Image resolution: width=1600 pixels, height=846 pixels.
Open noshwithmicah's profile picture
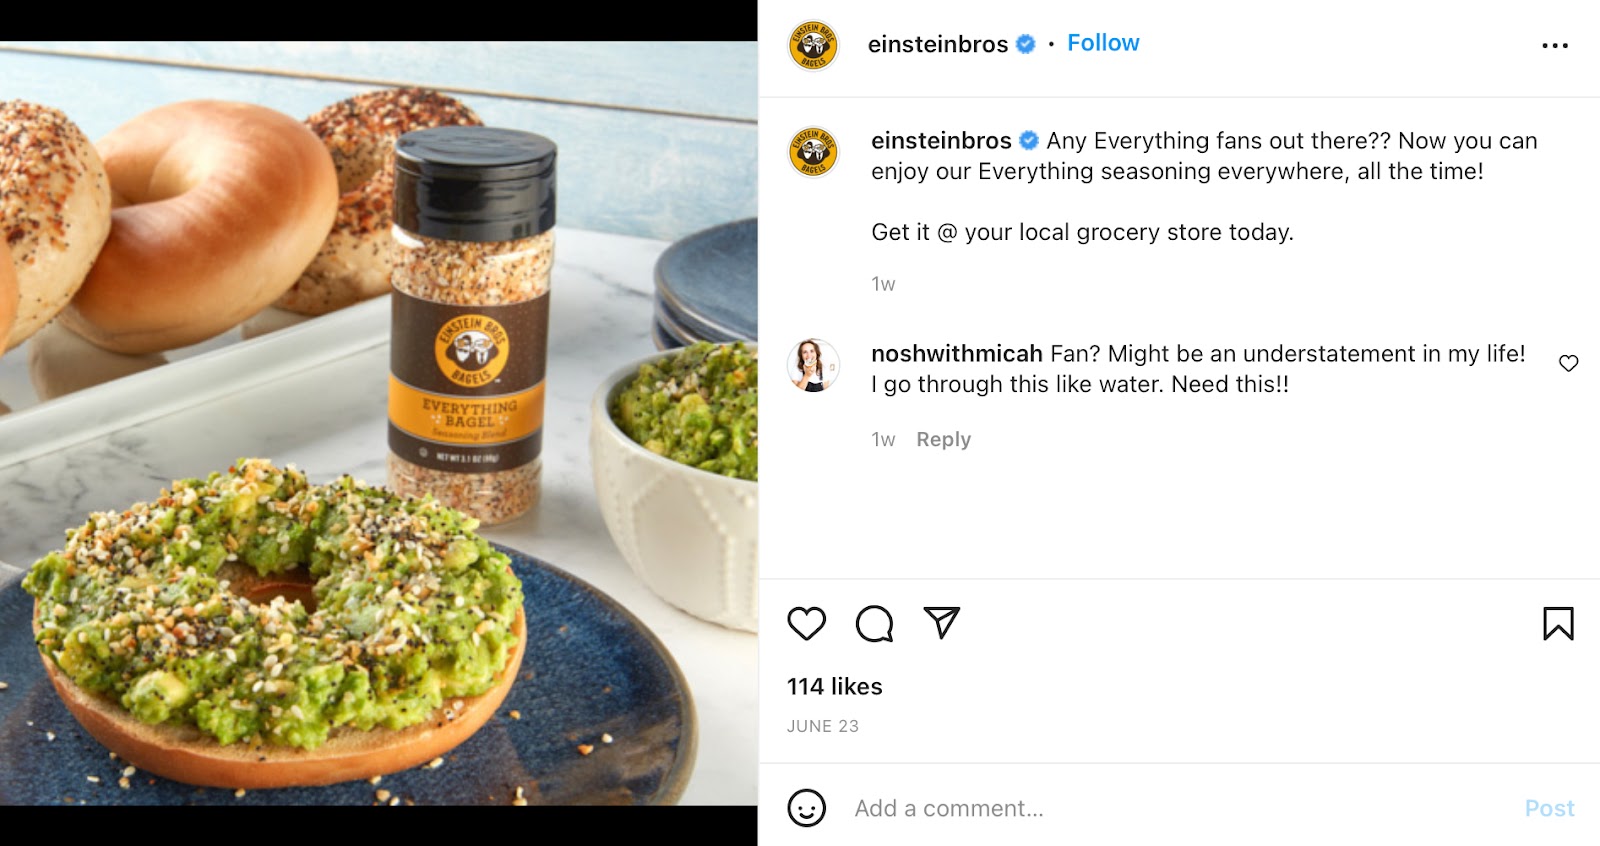813,365
